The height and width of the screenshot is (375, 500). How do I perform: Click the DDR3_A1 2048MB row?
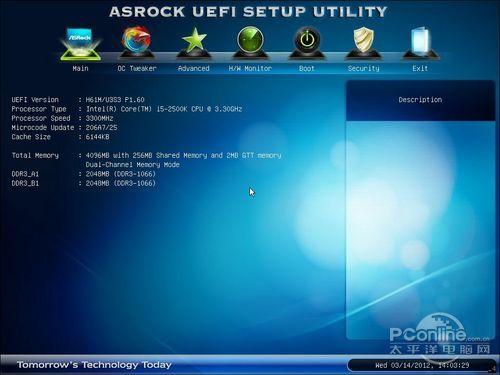coord(83,174)
